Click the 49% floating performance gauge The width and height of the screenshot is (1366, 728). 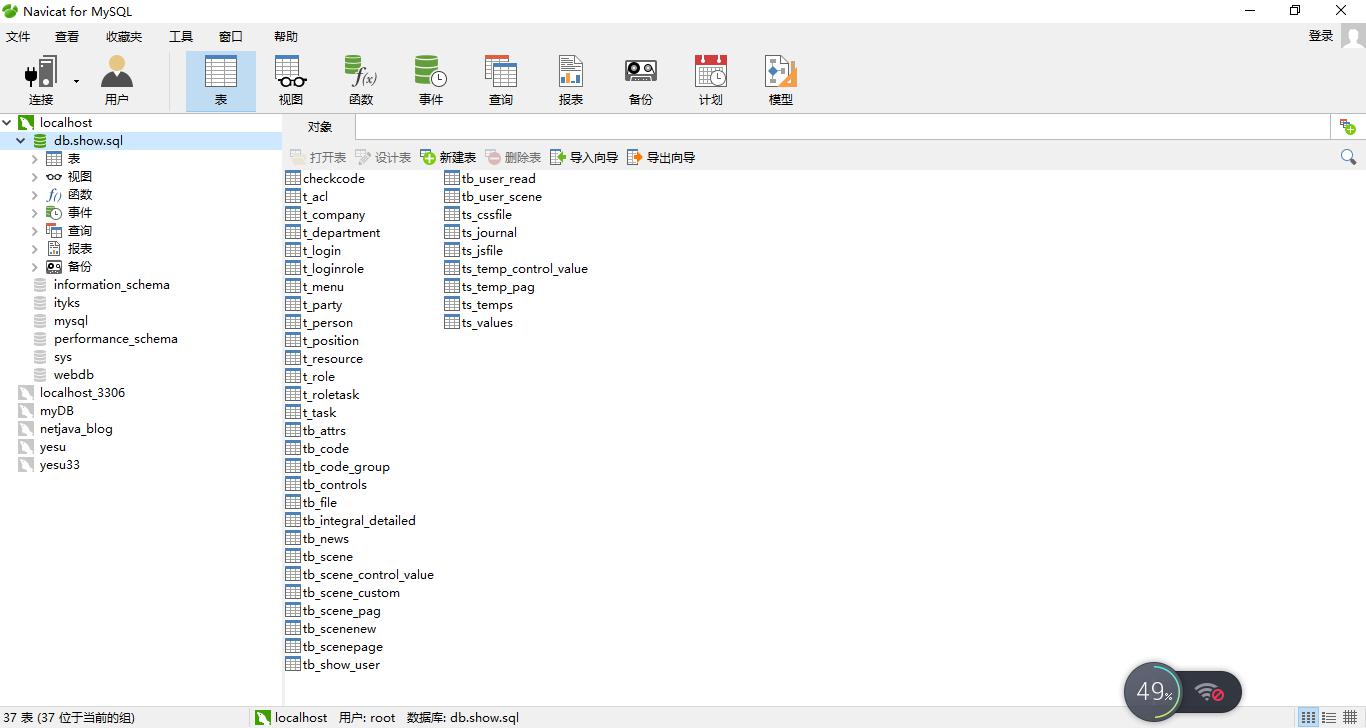(x=1153, y=691)
